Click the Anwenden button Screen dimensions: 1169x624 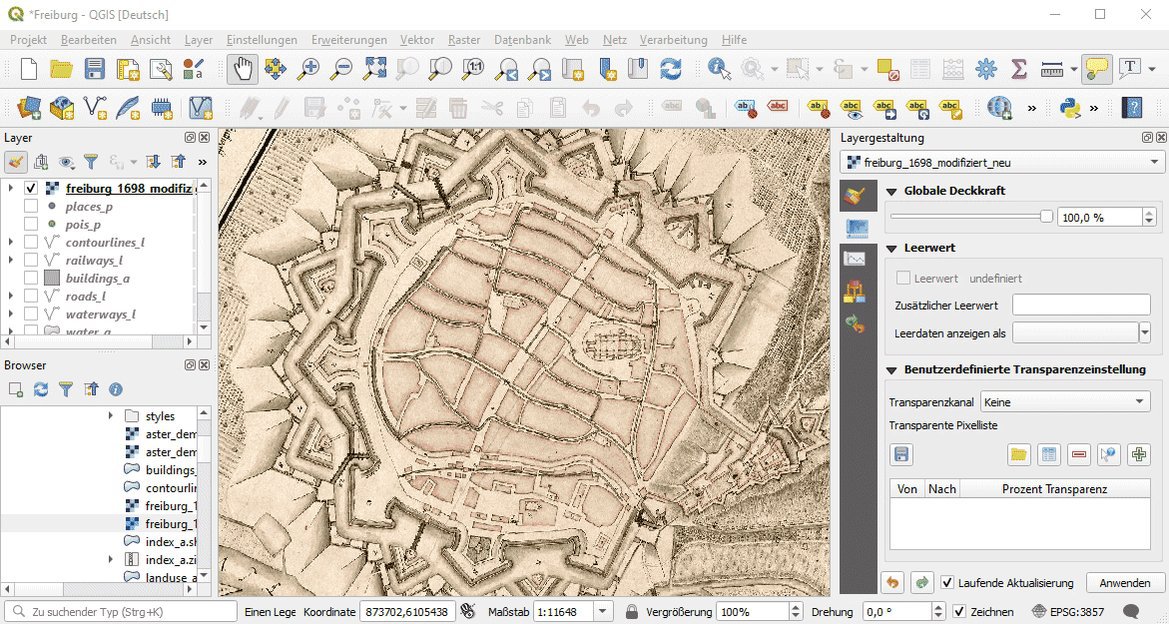1125,583
